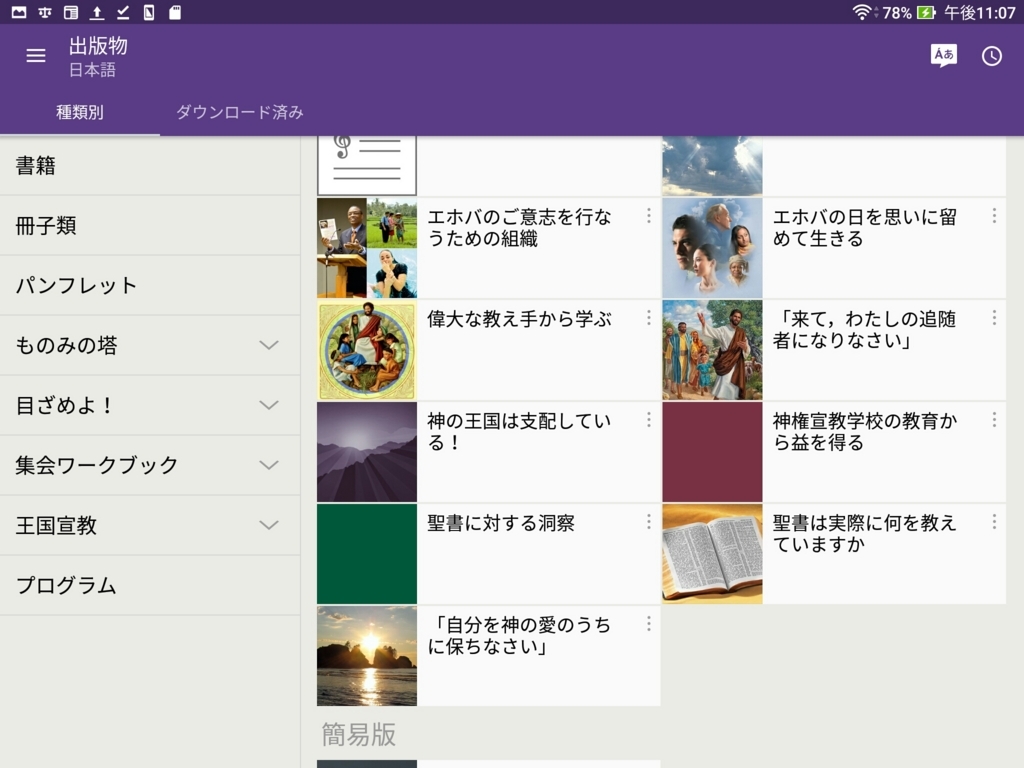1024x768 pixels.
Task: Tap the 簡易版 section heading
Action: 359,735
